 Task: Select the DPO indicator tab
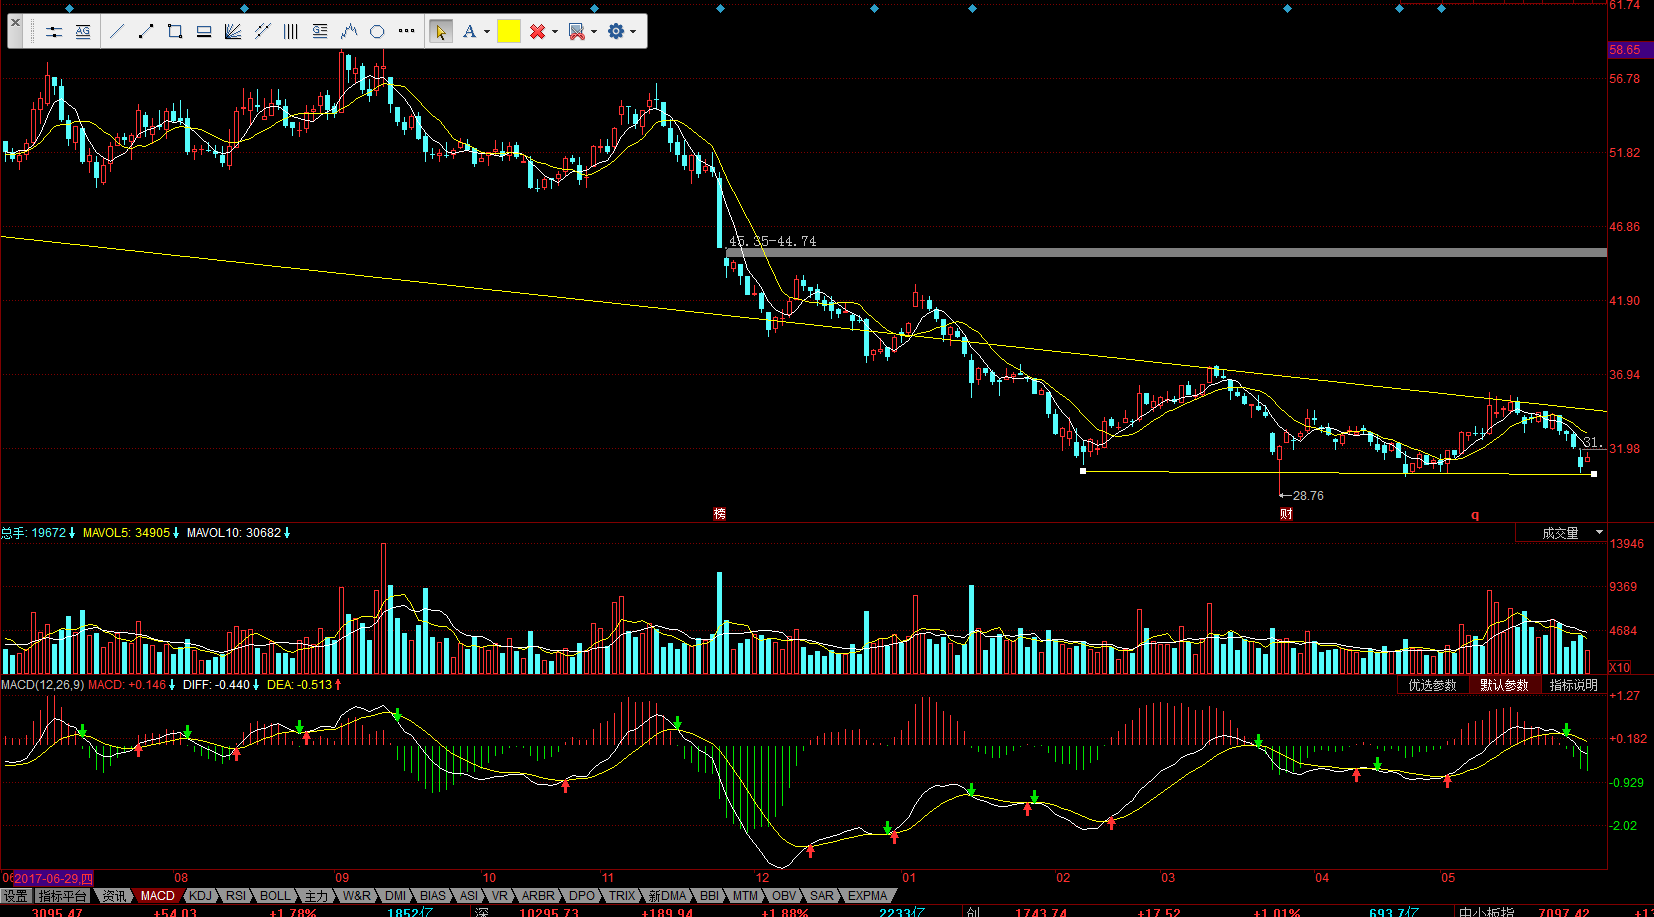pyautogui.click(x=581, y=896)
